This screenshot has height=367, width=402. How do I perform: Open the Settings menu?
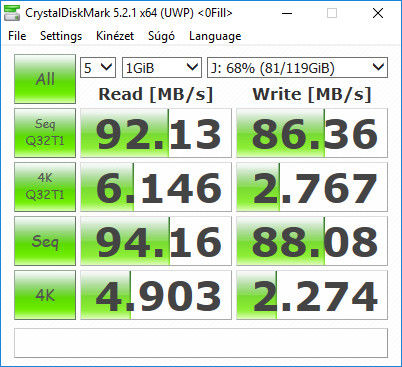(61, 36)
